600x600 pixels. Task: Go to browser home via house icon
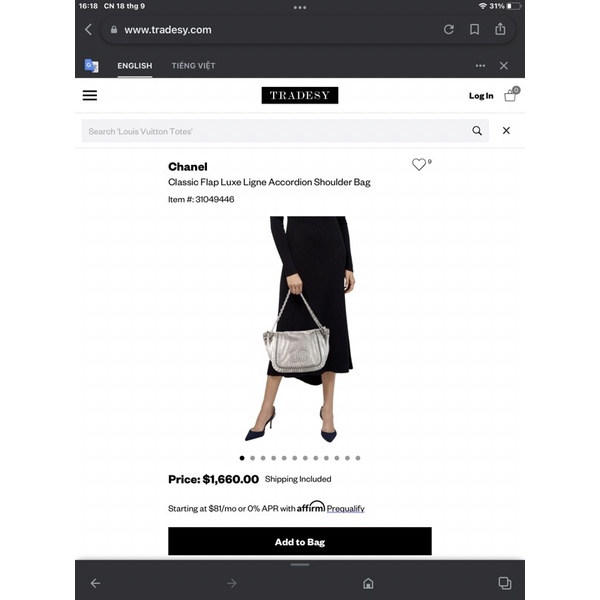tap(368, 583)
